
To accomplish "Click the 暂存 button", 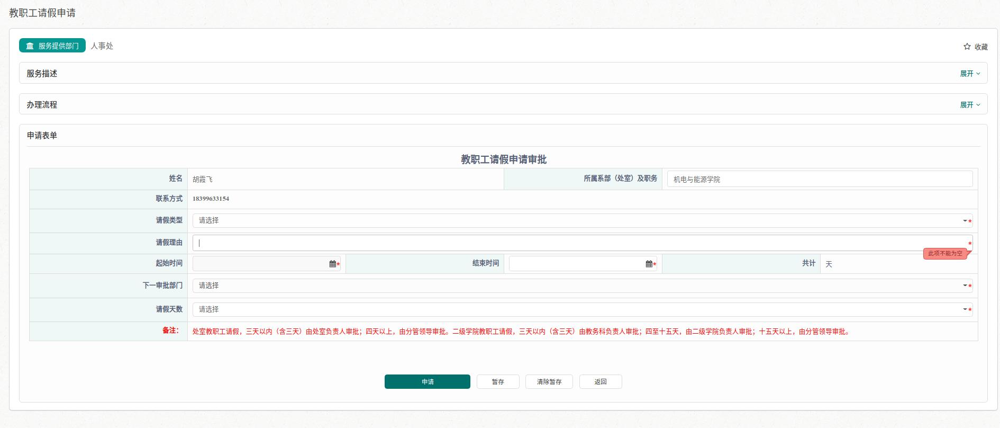I will (x=498, y=382).
